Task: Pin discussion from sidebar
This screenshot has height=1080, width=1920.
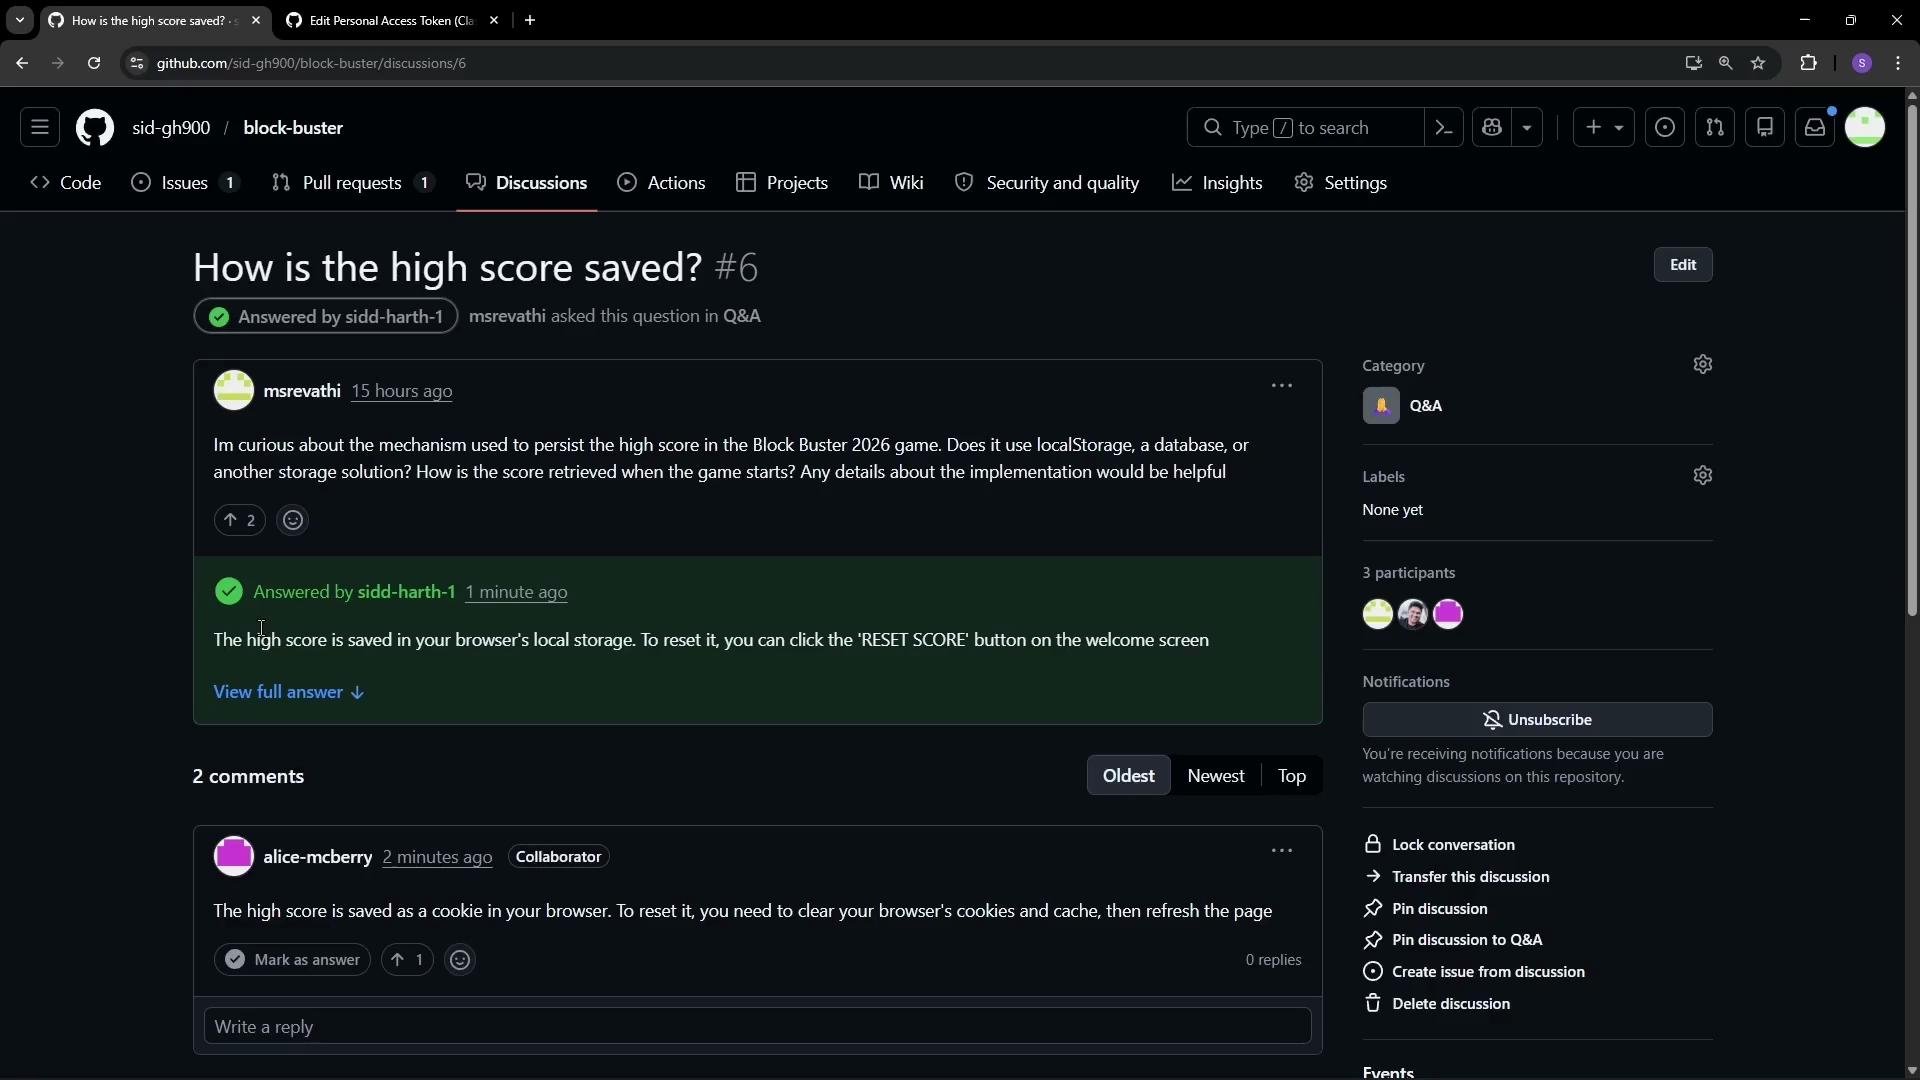Action: click(x=1425, y=909)
